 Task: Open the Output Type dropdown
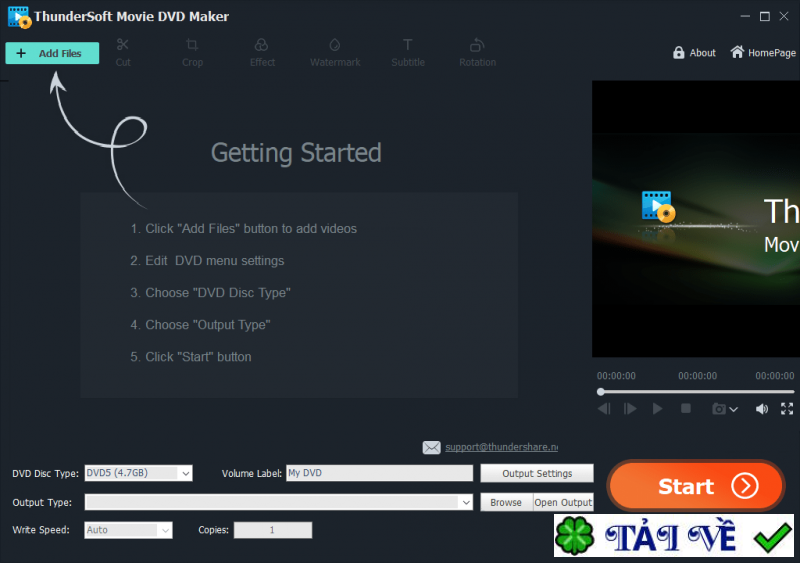[279, 502]
